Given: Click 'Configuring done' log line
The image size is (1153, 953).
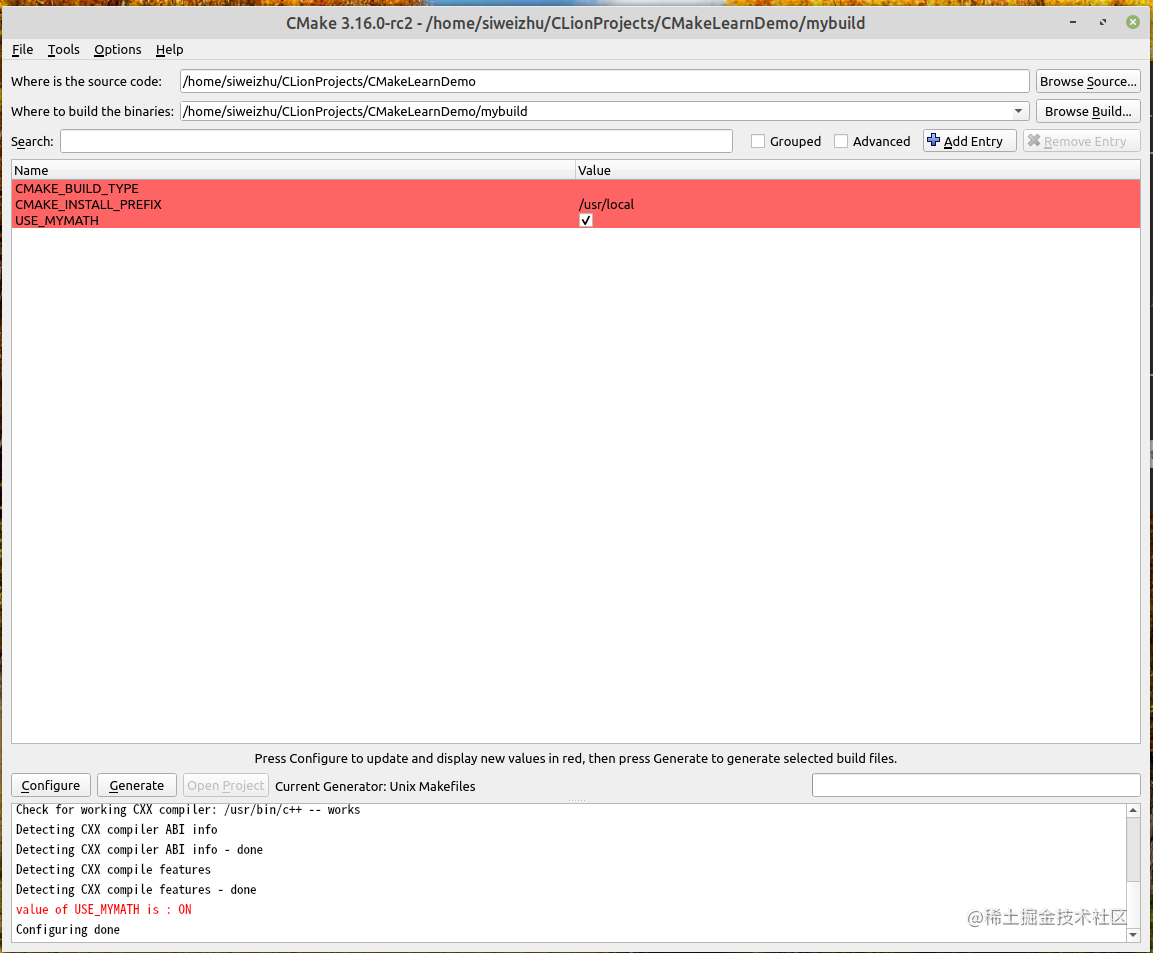Looking at the screenshot, I should click(x=68, y=929).
